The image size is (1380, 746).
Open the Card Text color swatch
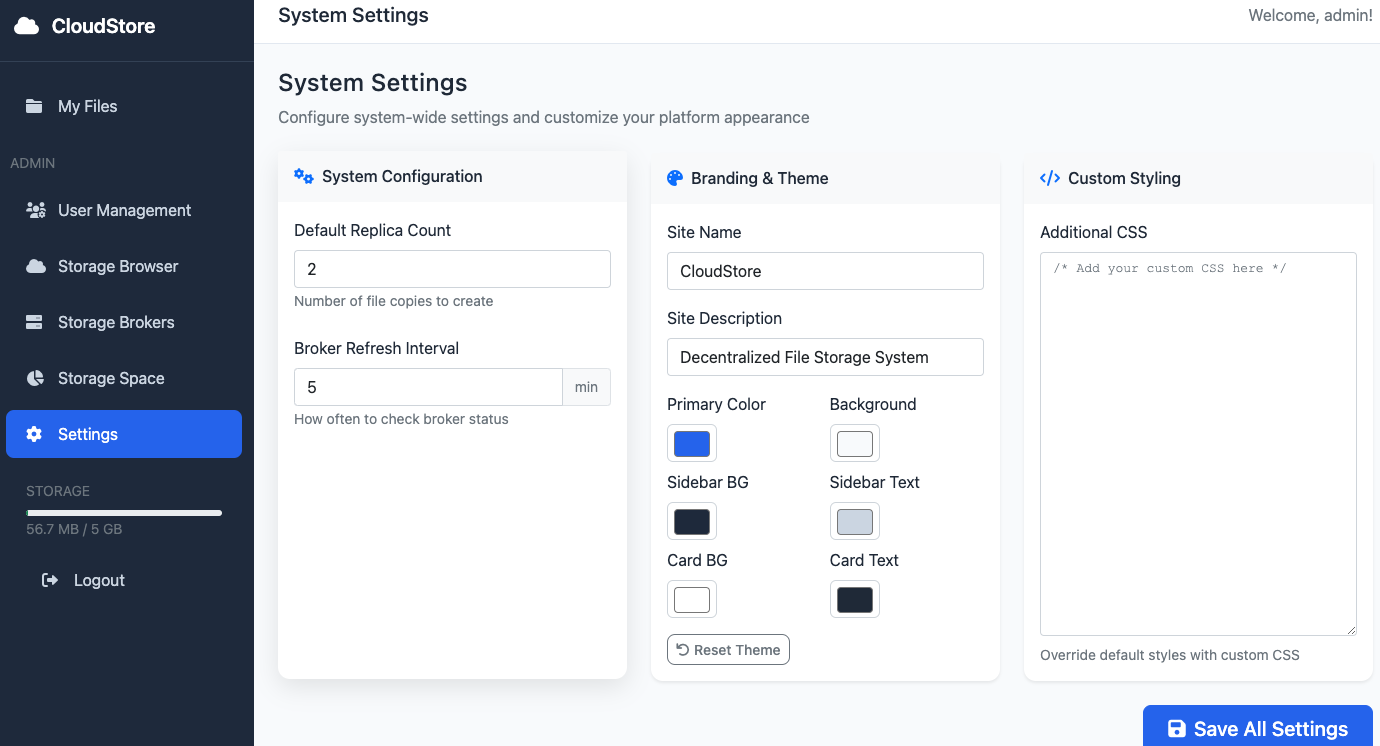(855, 599)
